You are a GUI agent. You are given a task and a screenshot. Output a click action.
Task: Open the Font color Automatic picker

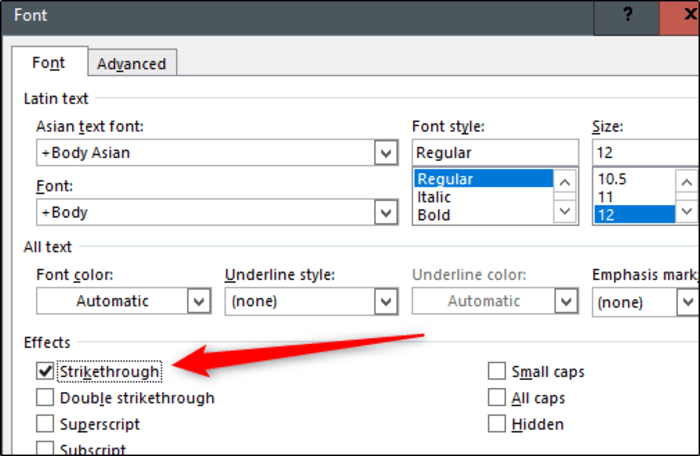[123, 301]
